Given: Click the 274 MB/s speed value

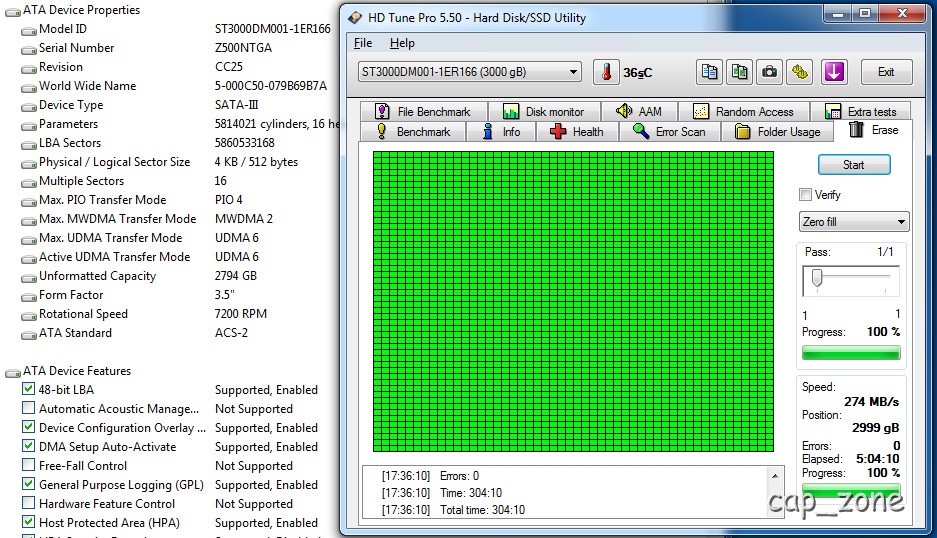Looking at the screenshot, I should 871,402.
